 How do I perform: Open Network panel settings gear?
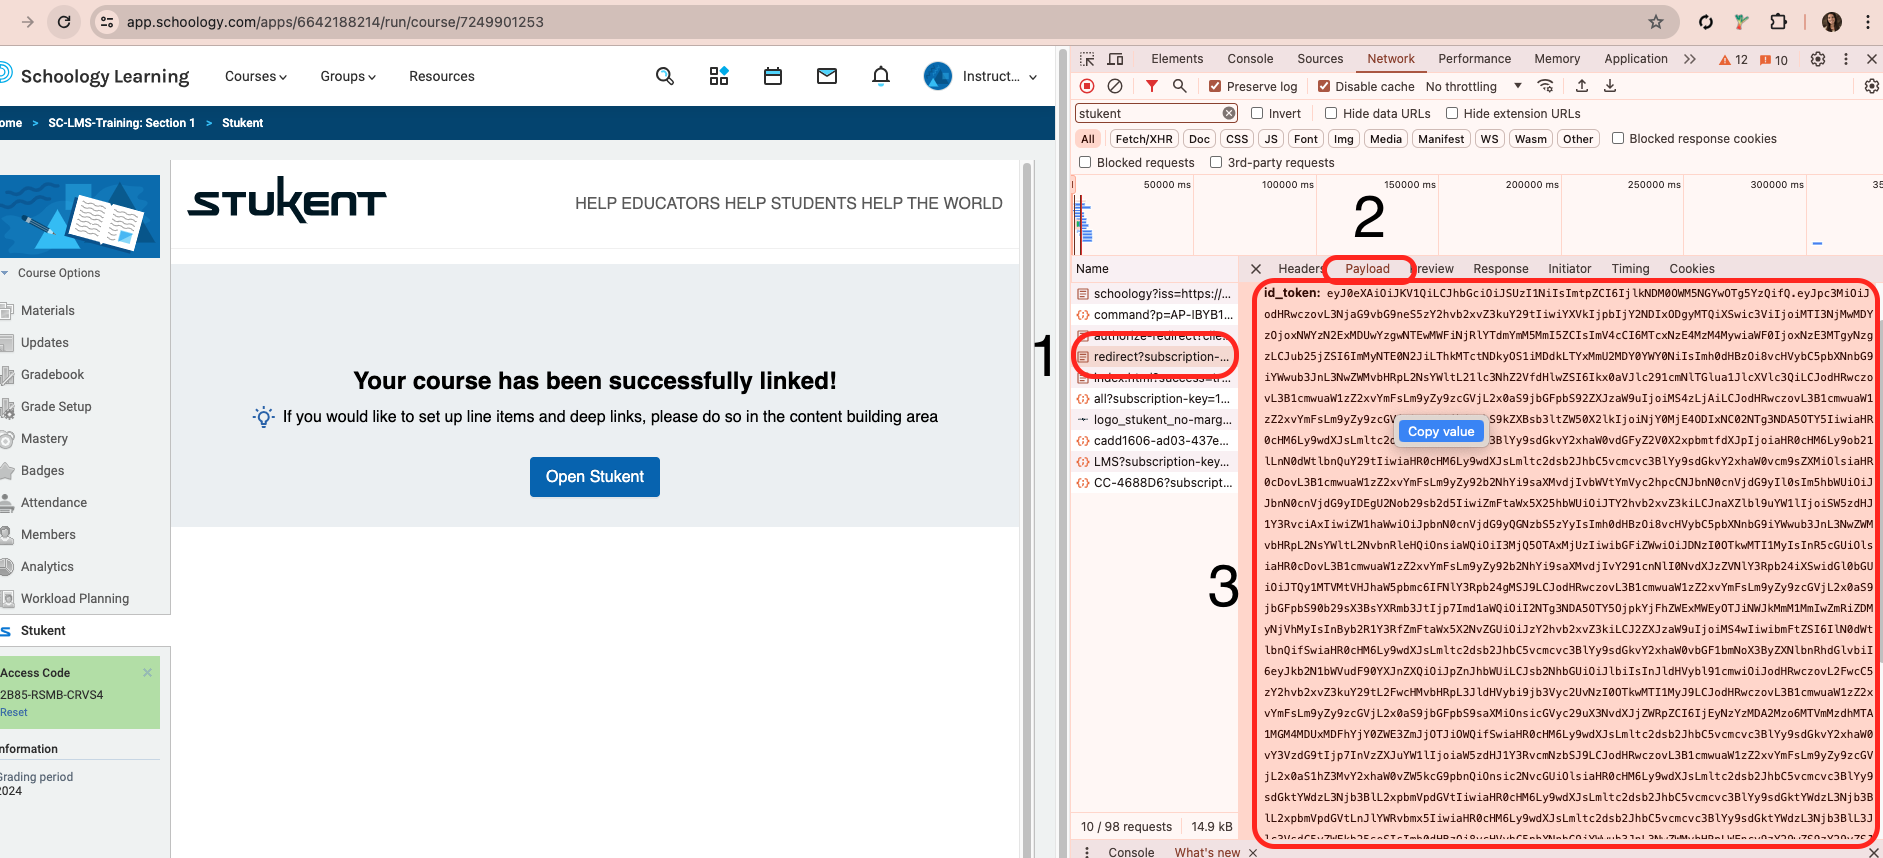point(1872,86)
